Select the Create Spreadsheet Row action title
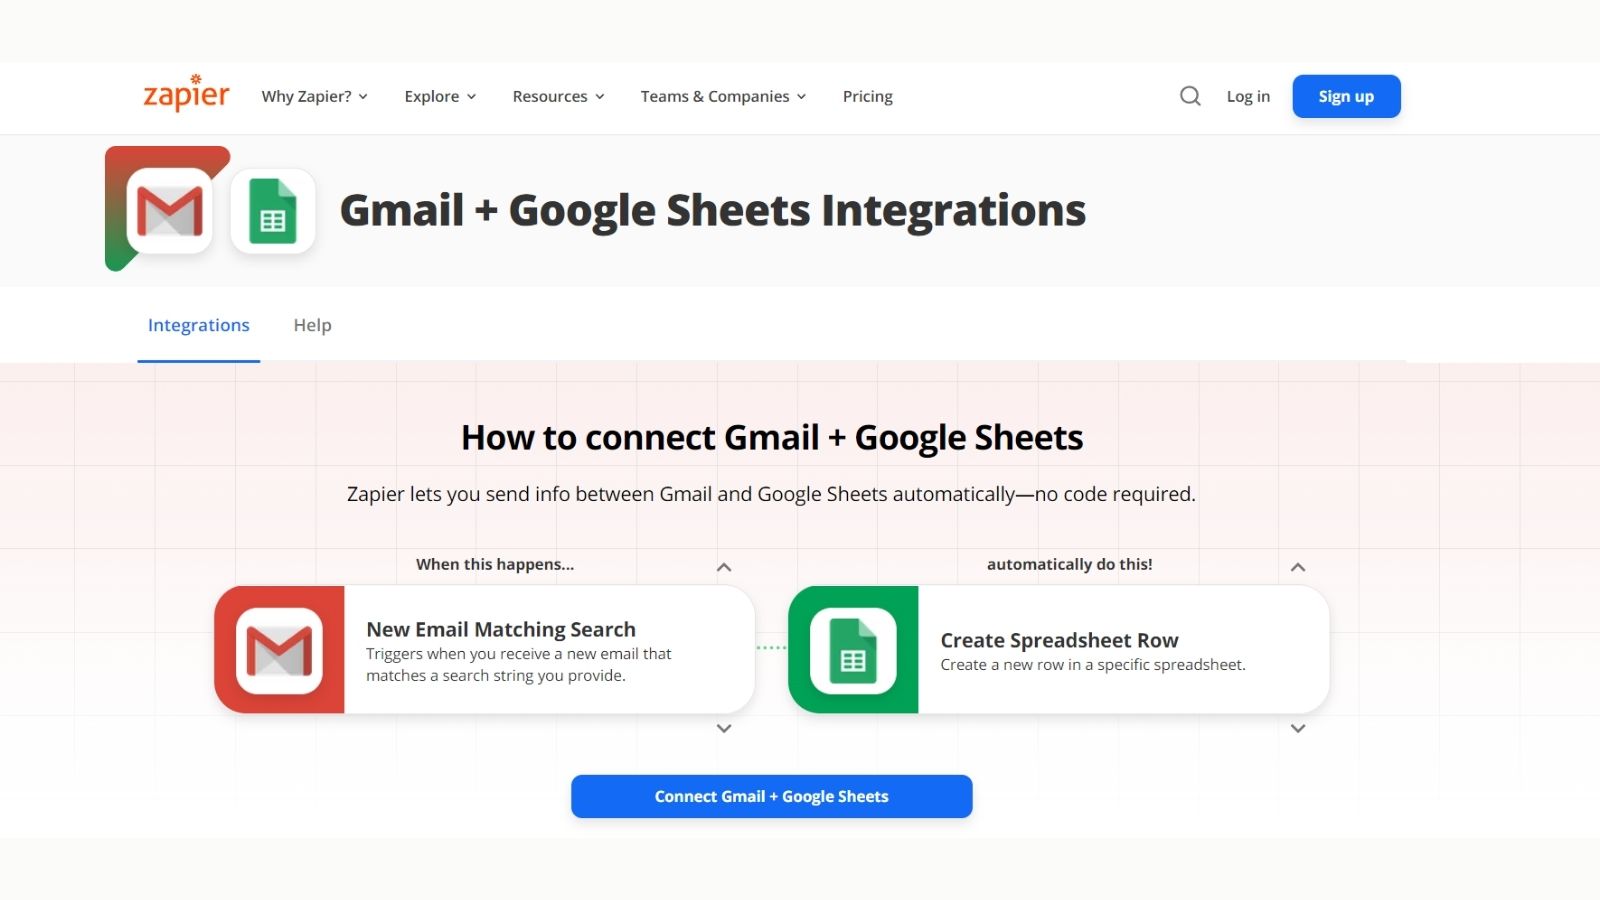 (x=1059, y=640)
